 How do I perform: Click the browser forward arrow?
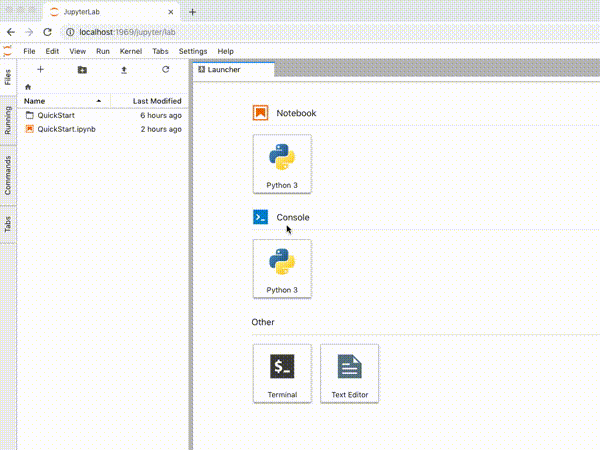point(29,32)
